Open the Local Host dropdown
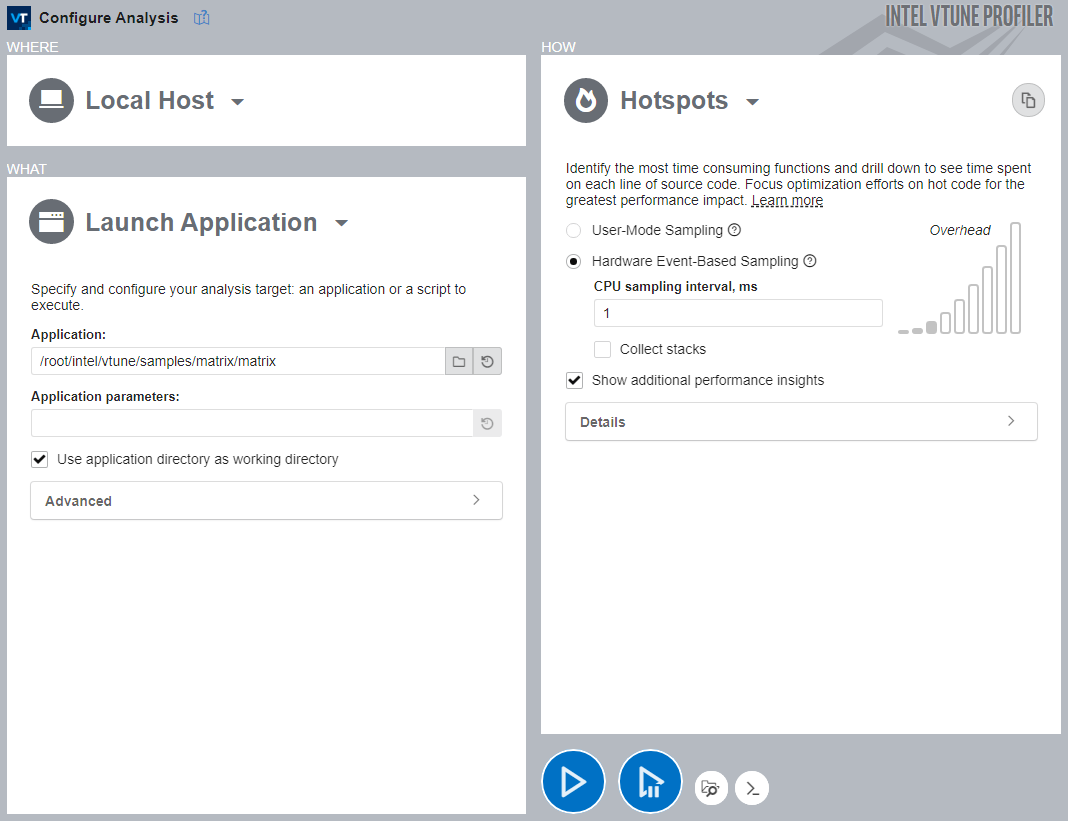Image resolution: width=1068 pixels, height=821 pixels. coord(237,101)
